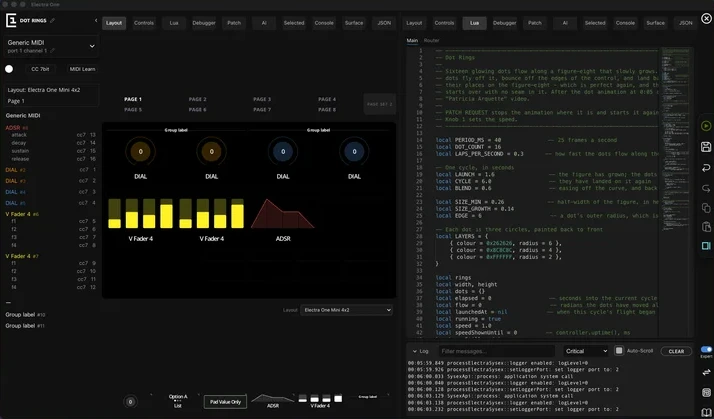Click the PAGE SET 2 button
Image resolution: width=714 pixels, height=419 pixels.
point(379,104)
